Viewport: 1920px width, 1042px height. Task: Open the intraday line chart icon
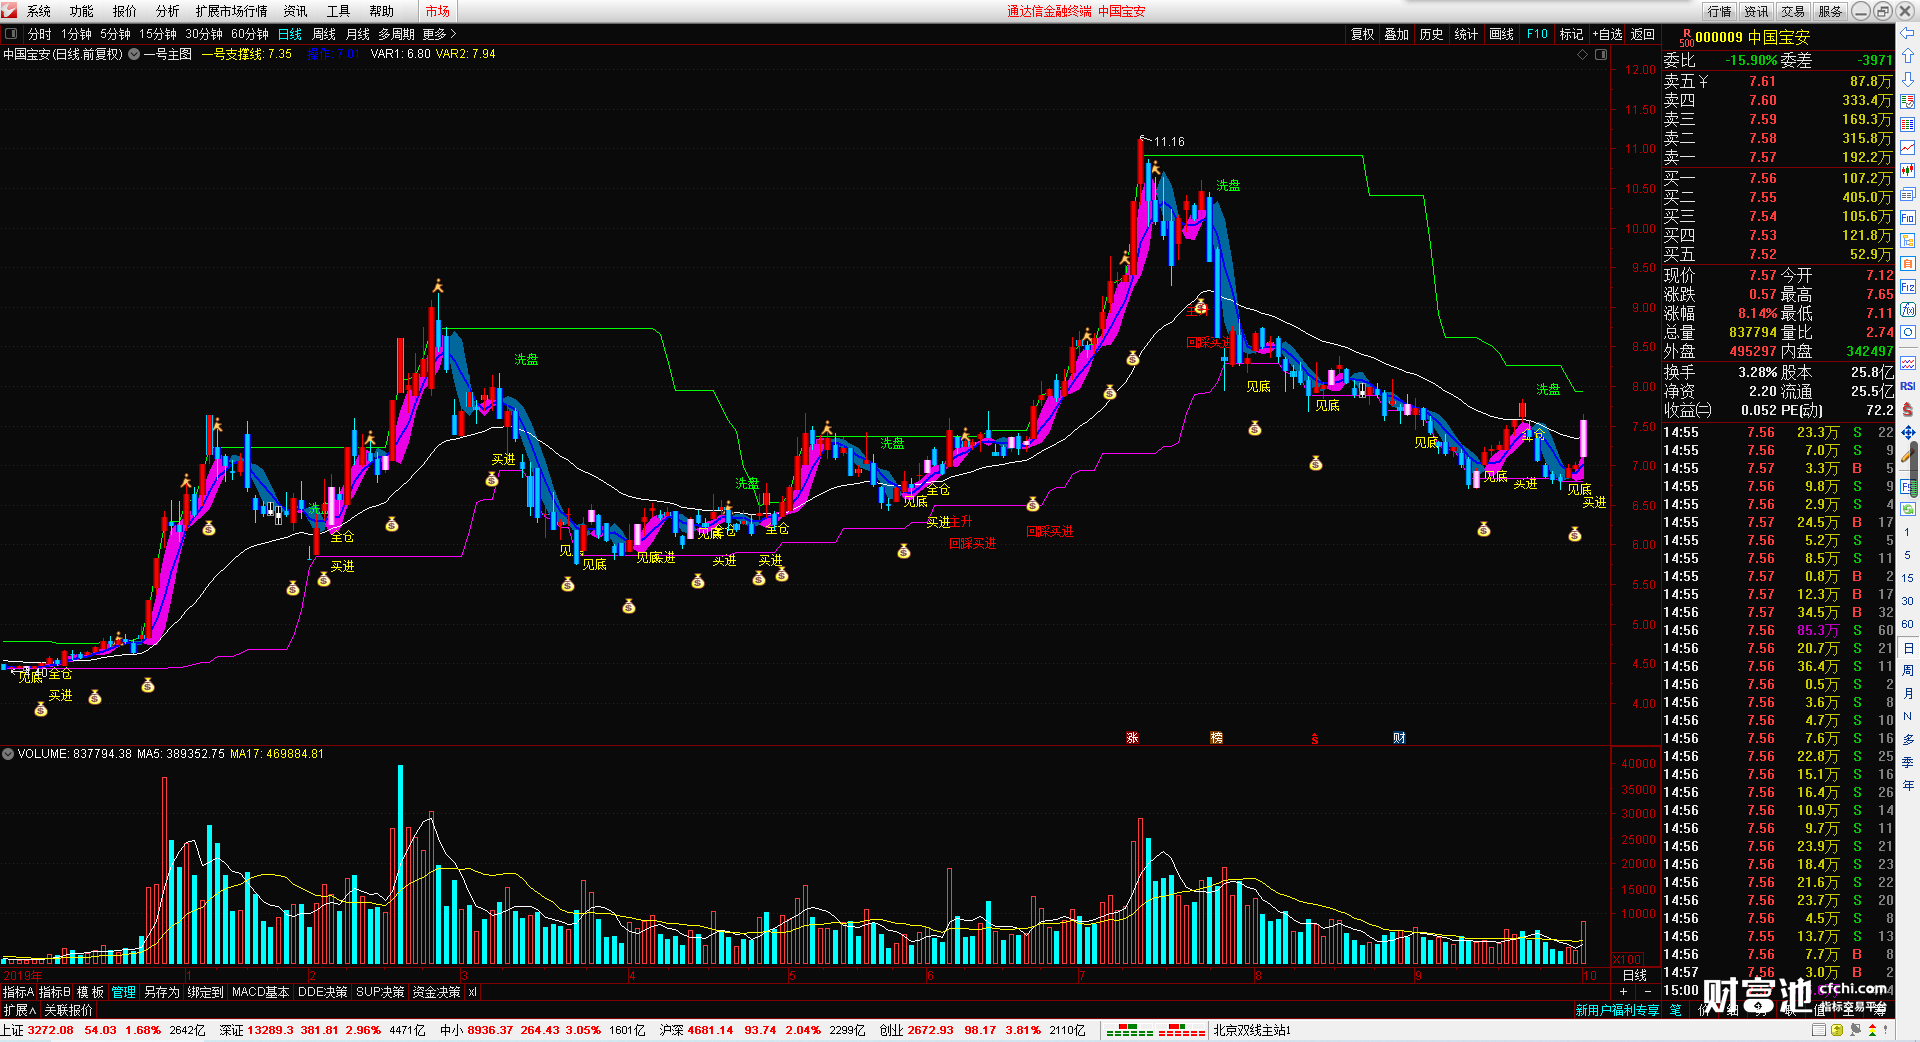[1908, 148]
